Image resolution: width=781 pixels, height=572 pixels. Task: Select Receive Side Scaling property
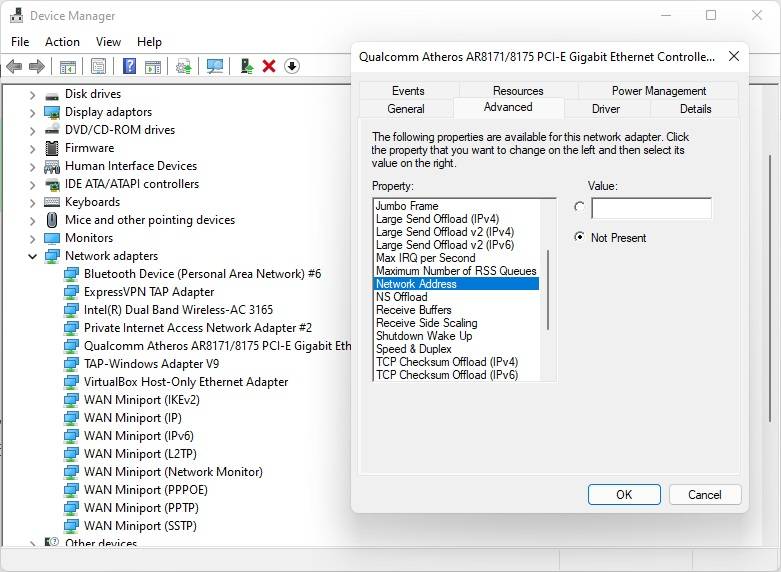(x=426, y=323)
